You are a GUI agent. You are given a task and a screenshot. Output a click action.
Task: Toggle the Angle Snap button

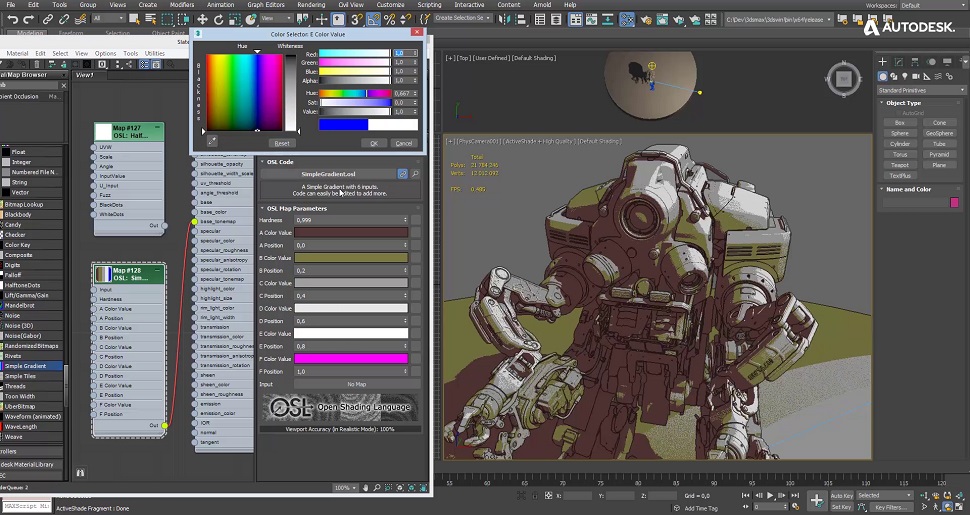tap(373, 19)
